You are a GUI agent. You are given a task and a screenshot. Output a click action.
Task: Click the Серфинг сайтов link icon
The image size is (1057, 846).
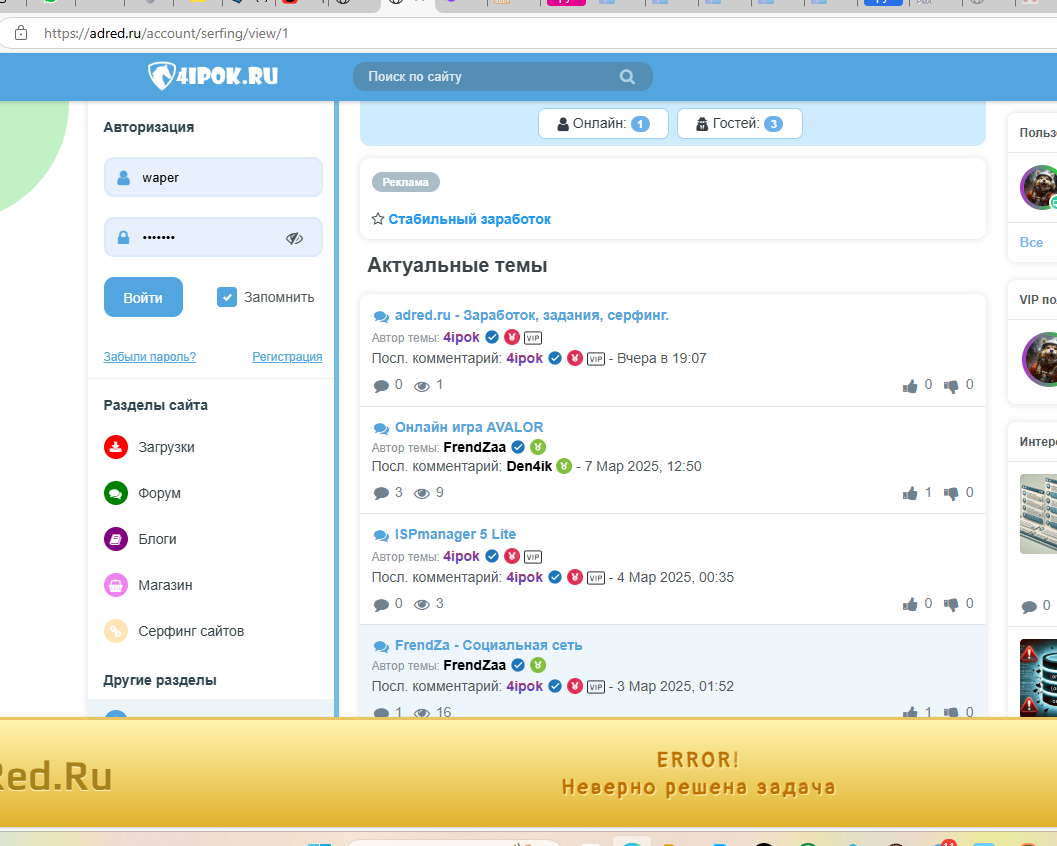point(116,631)
